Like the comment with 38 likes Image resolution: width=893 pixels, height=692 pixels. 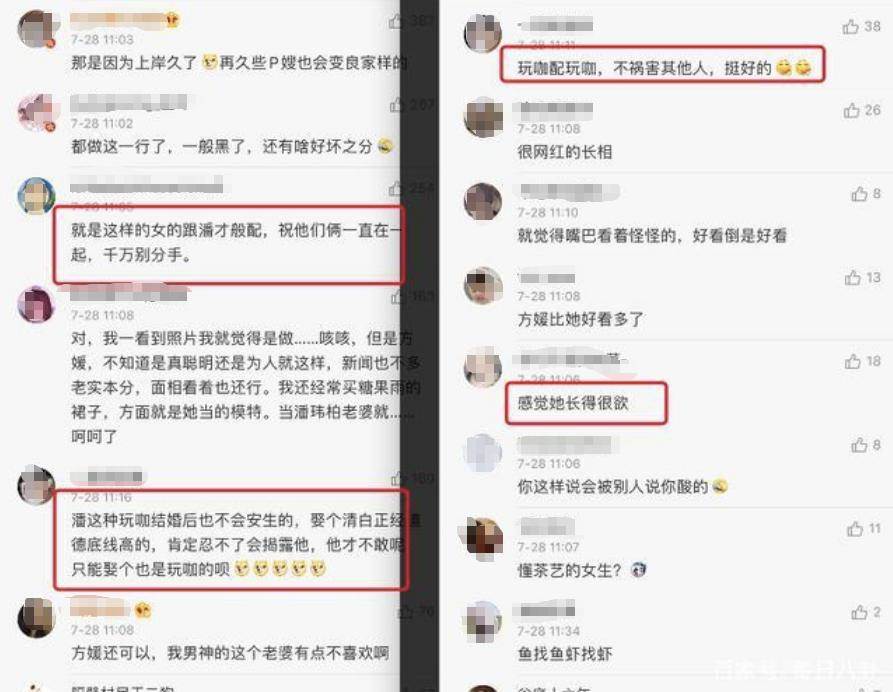pyautogui.click(x=850, y=27)
